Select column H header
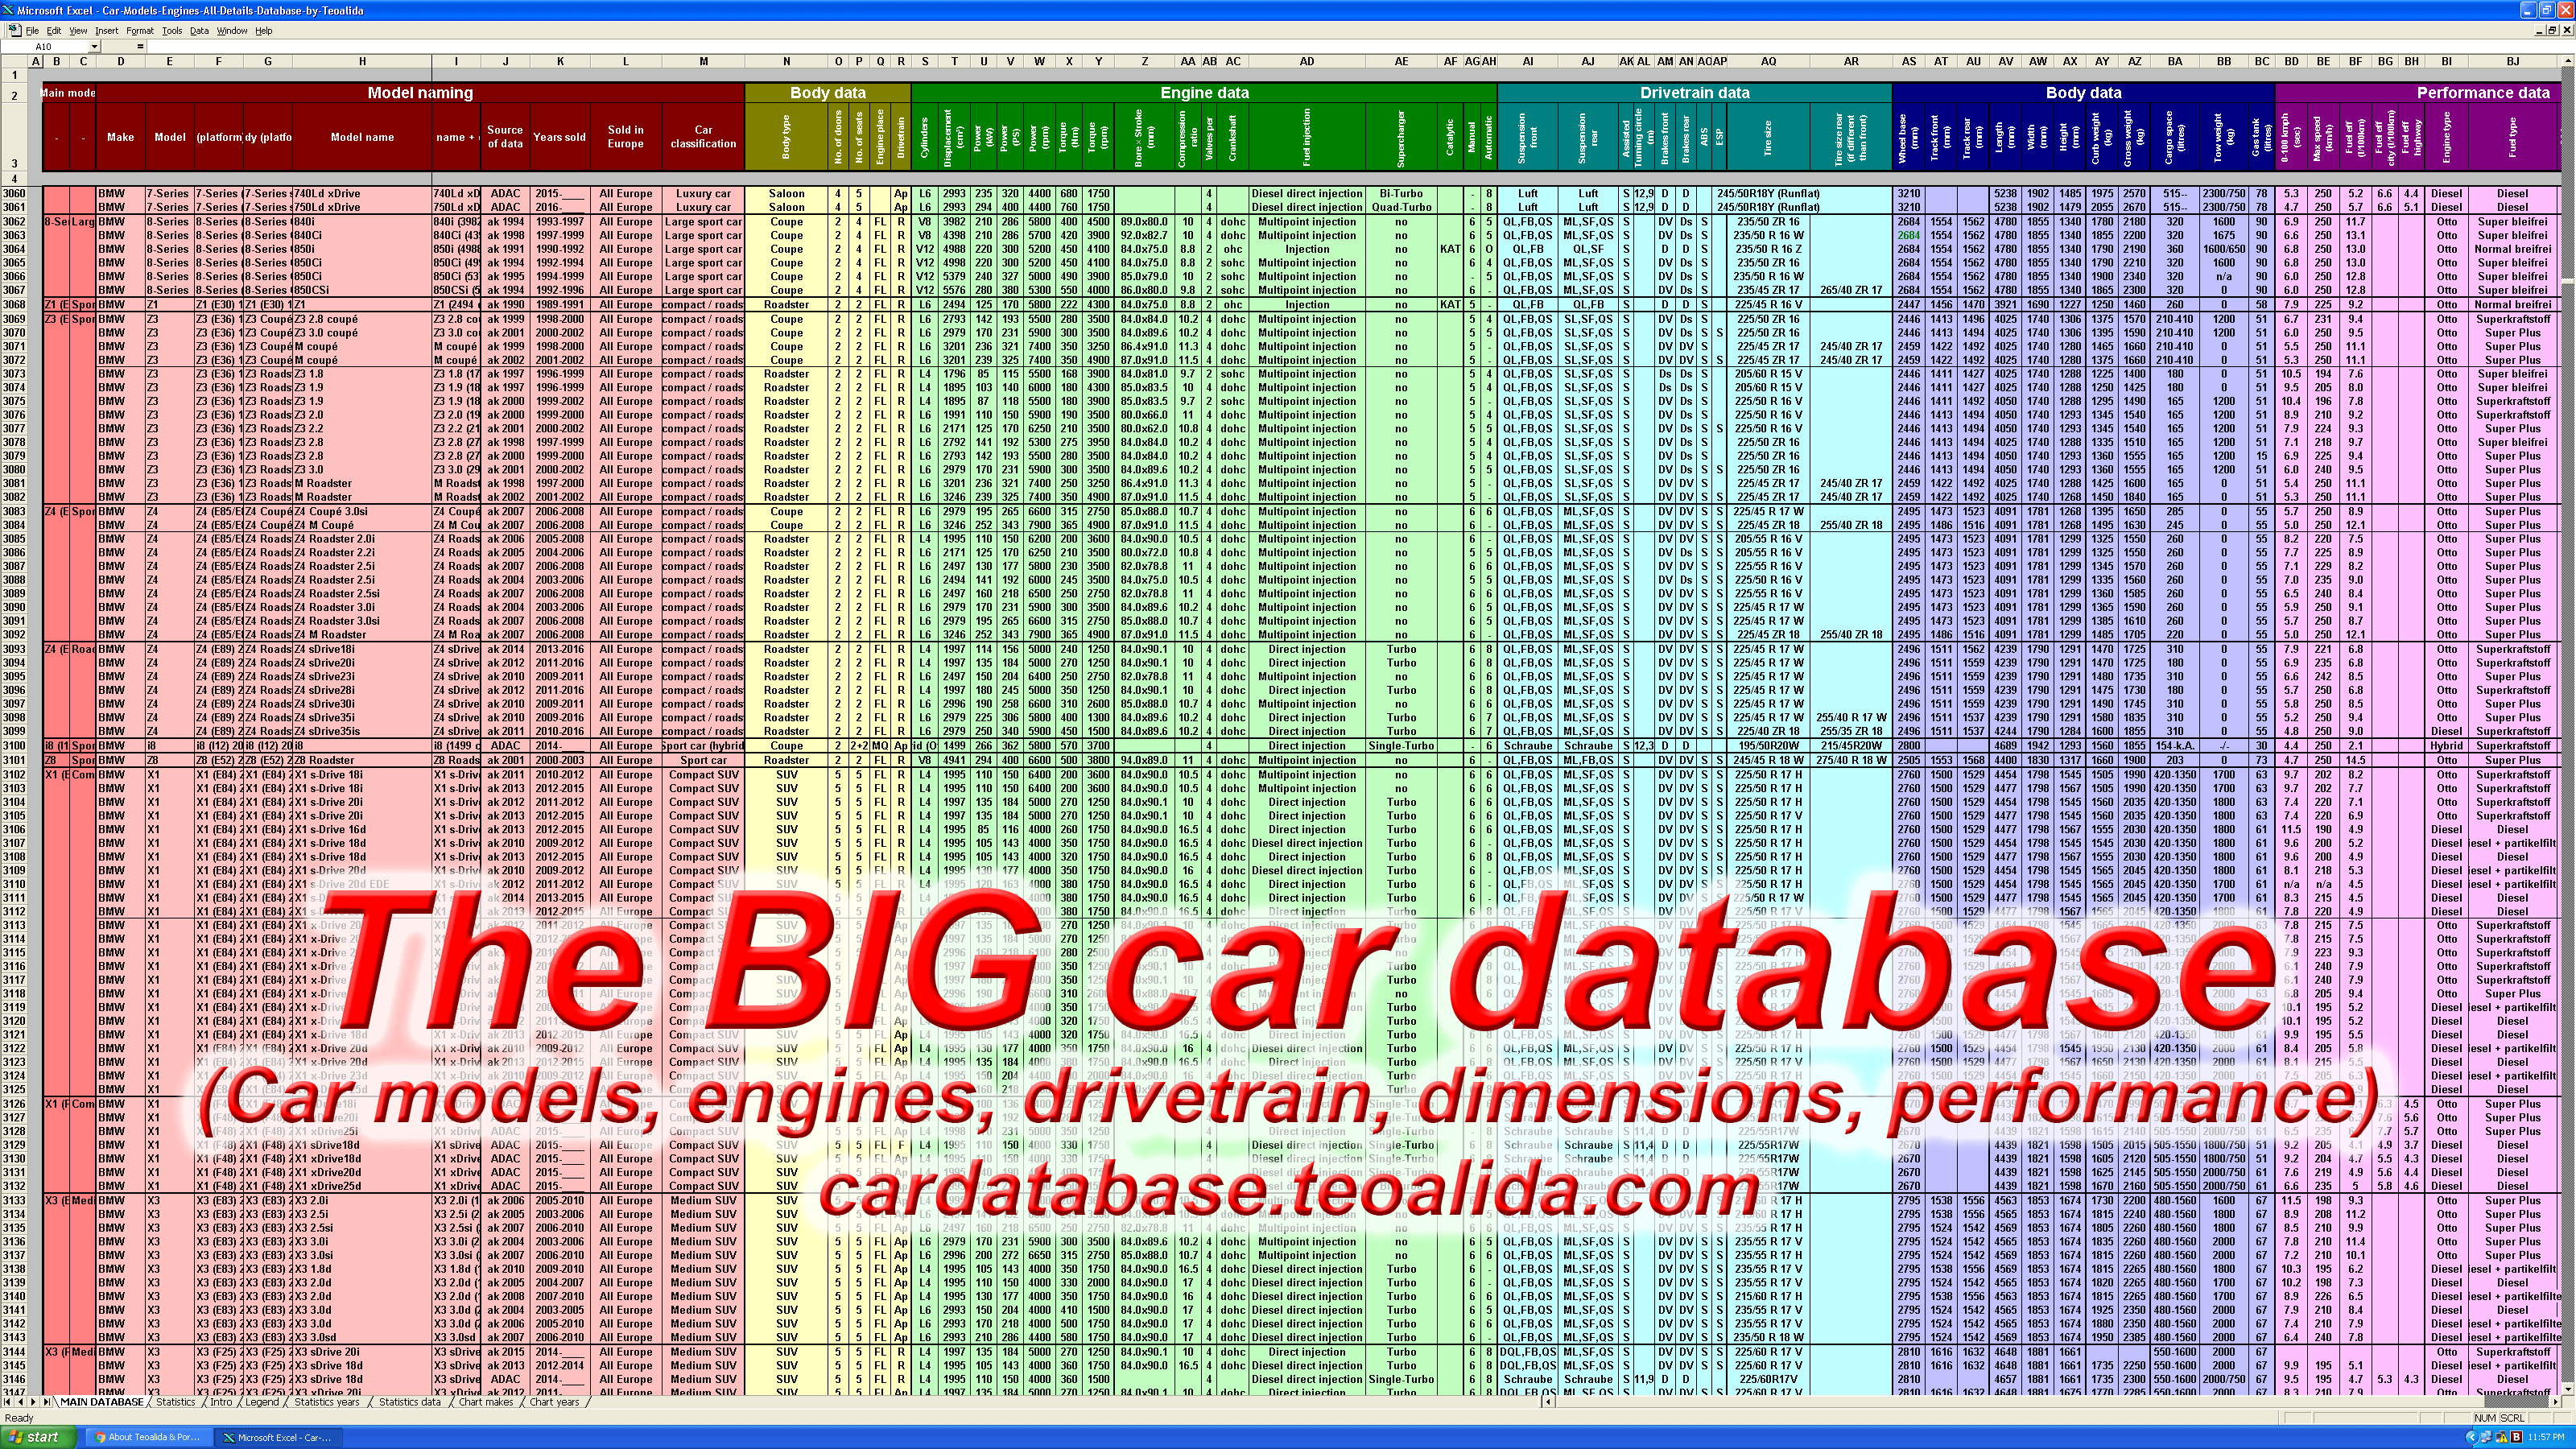2576x1449 pixels. click(x=362, y=62)
